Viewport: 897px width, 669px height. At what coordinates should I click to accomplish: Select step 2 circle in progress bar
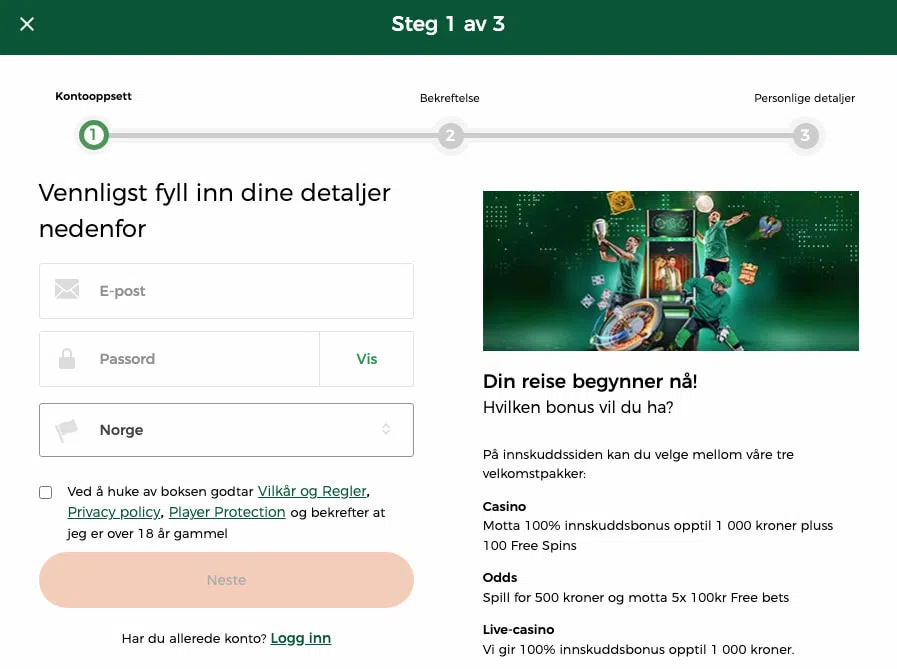pos(450,135)
